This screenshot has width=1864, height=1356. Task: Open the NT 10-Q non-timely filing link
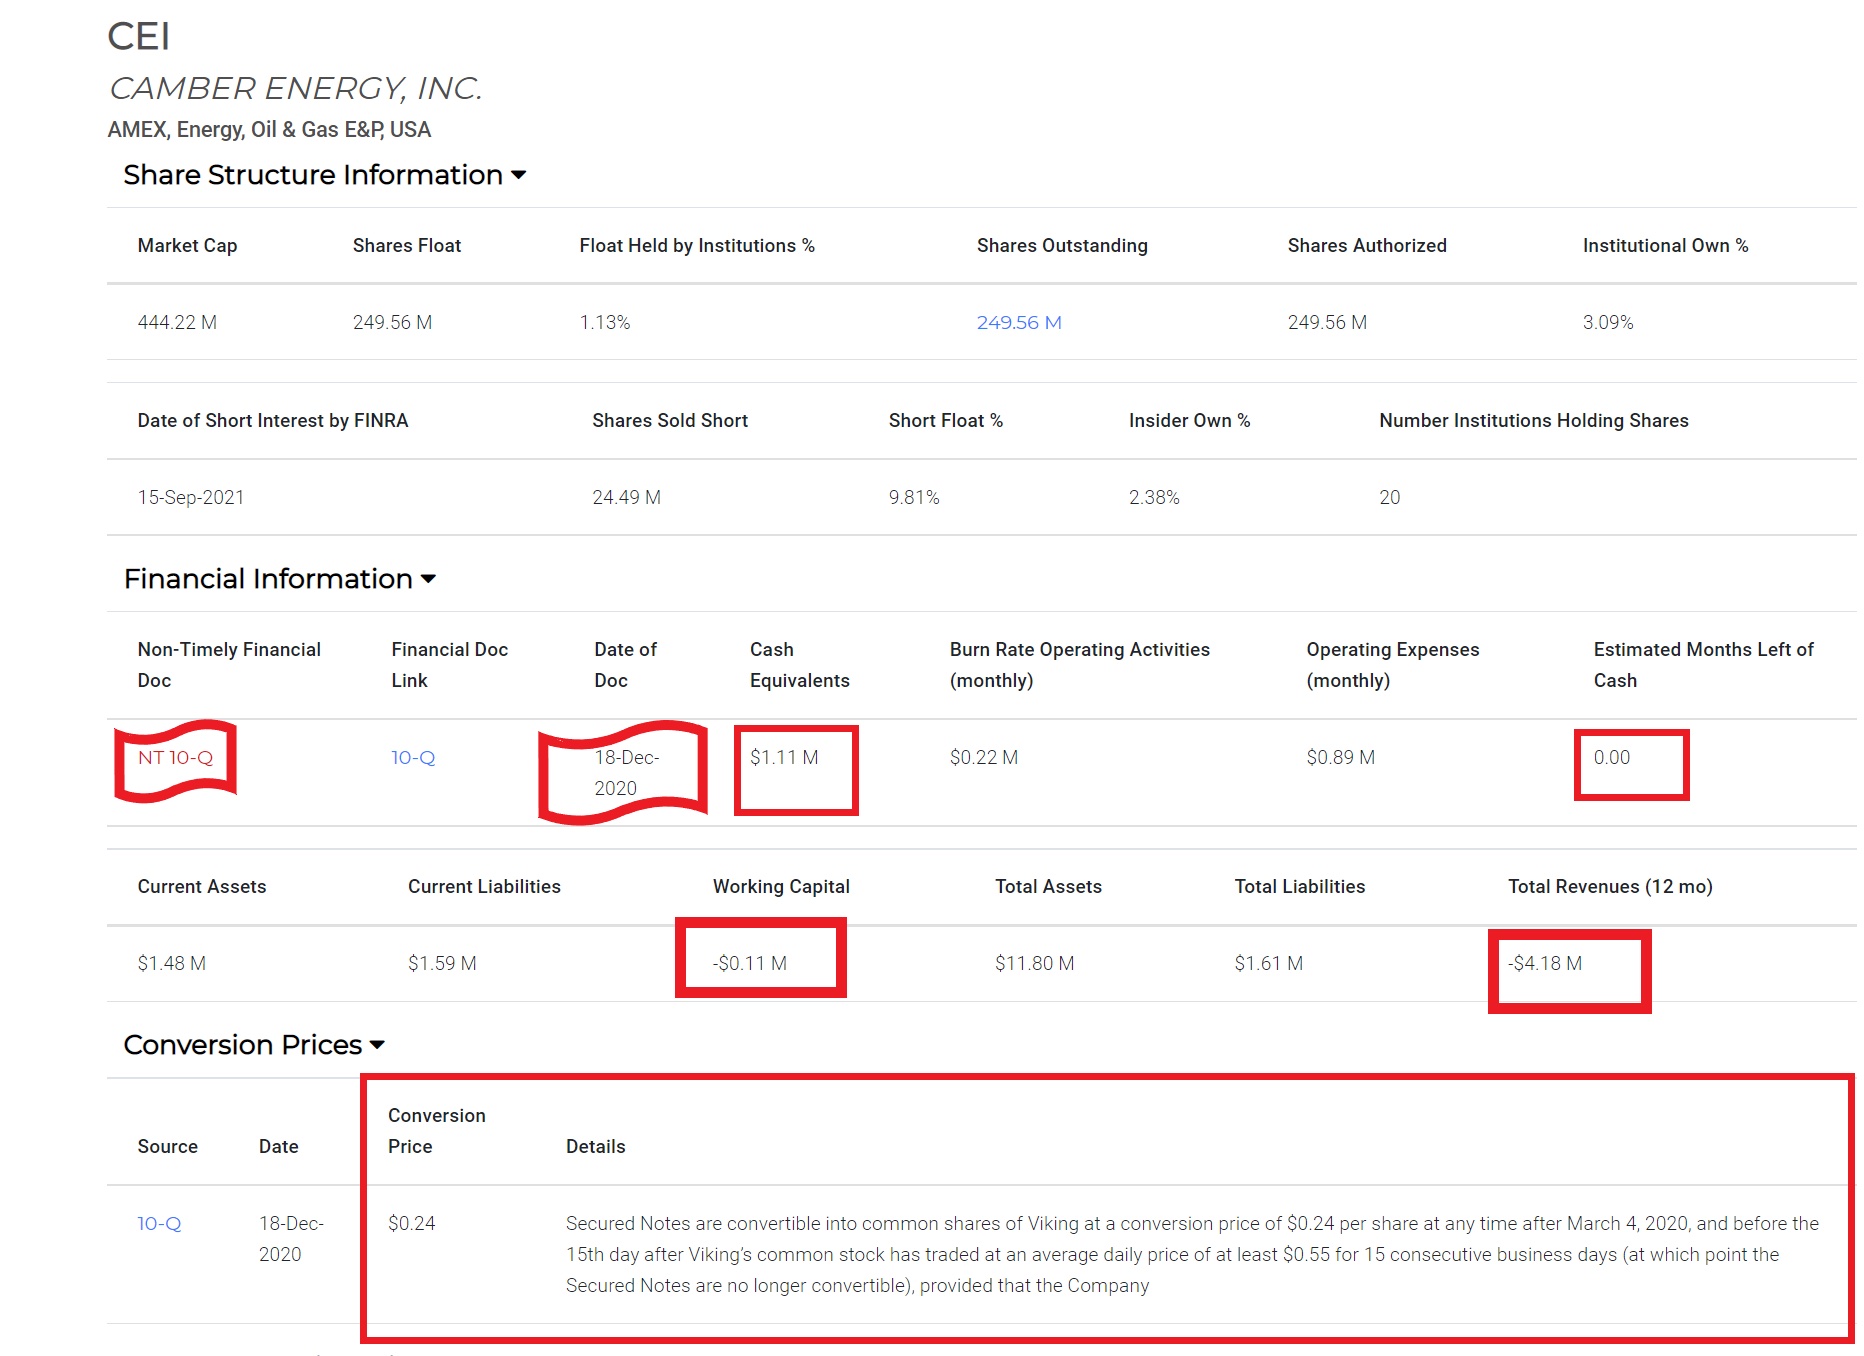tap(175, 758)
